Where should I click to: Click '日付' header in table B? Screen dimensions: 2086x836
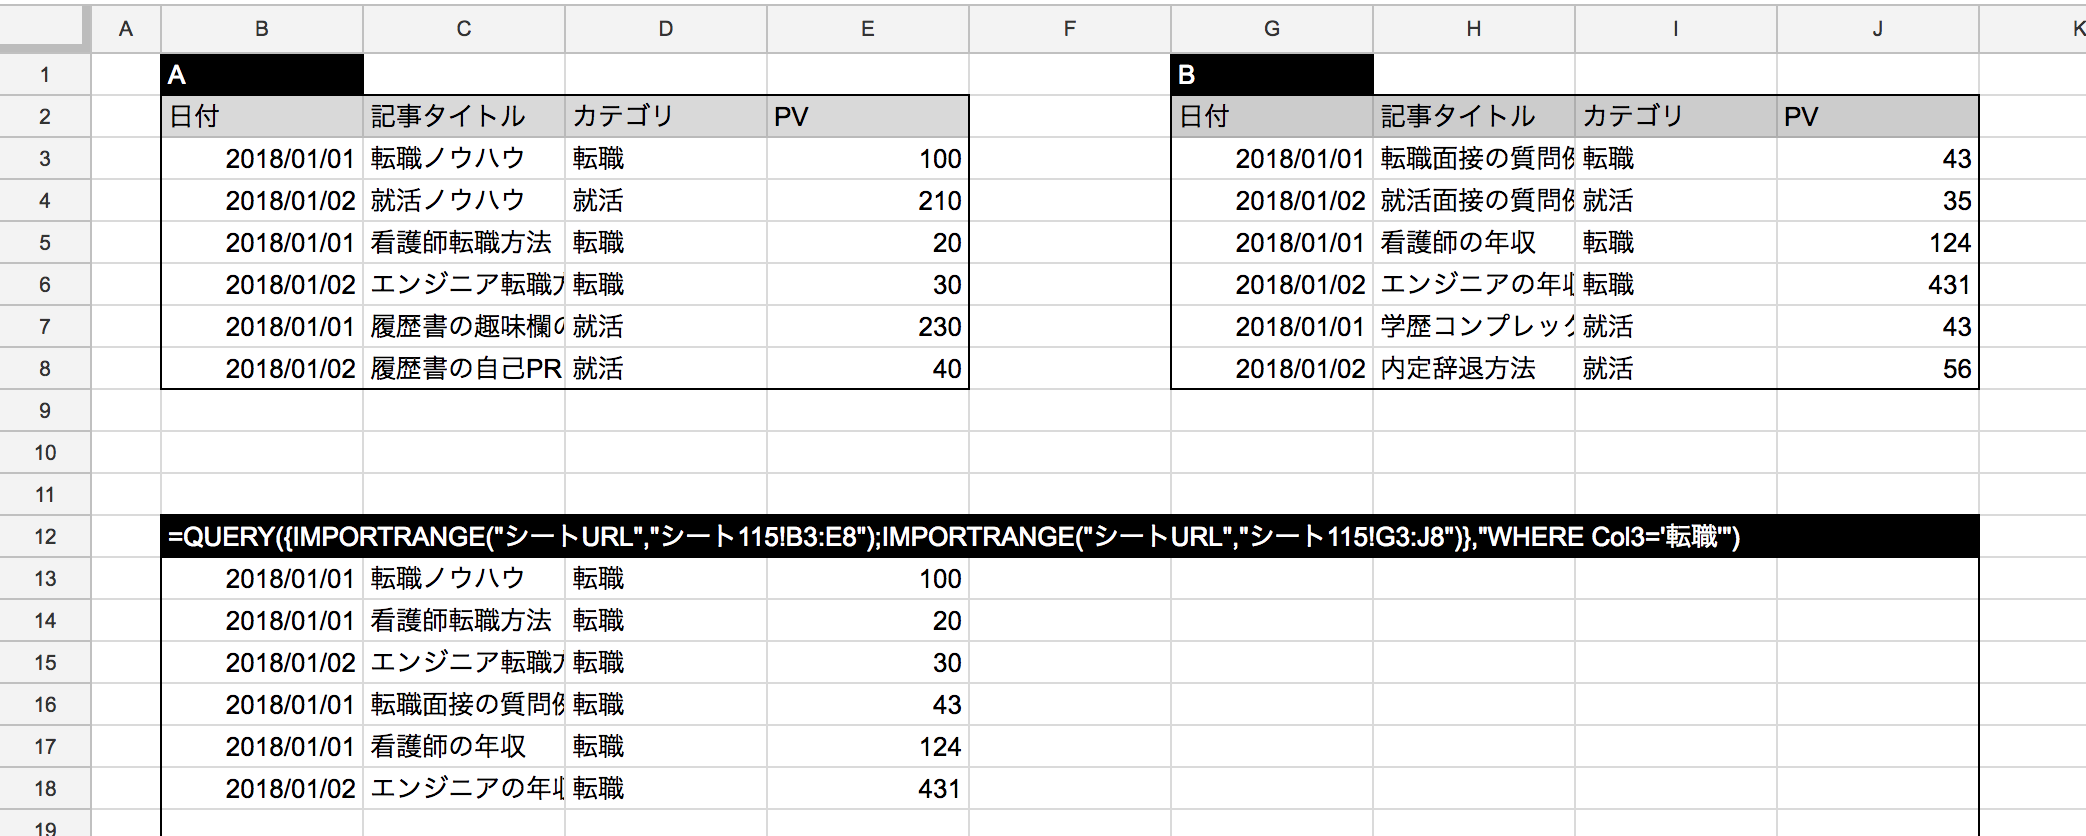point(1272,117)
